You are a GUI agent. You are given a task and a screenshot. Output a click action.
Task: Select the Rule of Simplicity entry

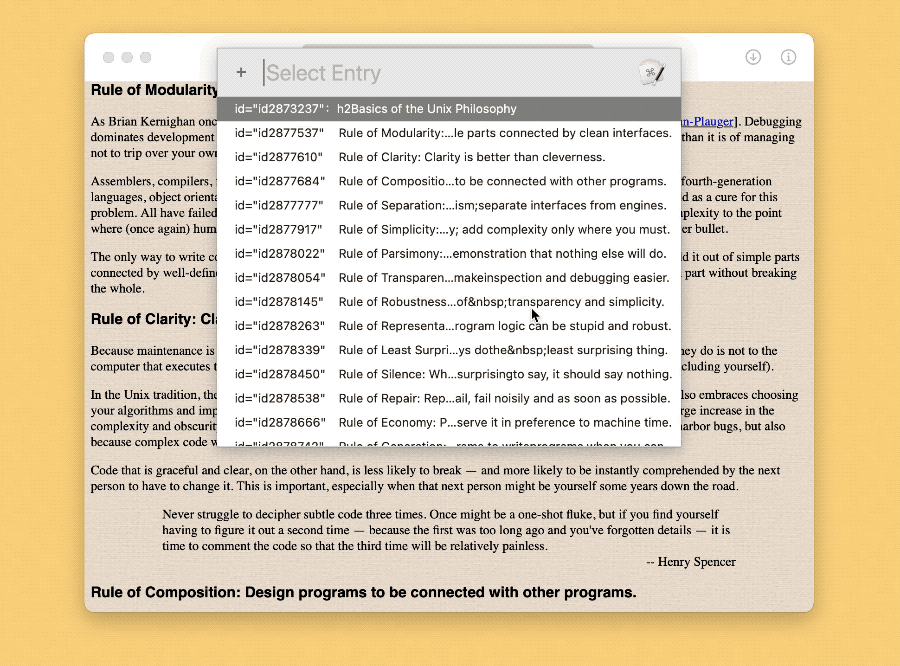pyautogui.click(x=449, y=230)
